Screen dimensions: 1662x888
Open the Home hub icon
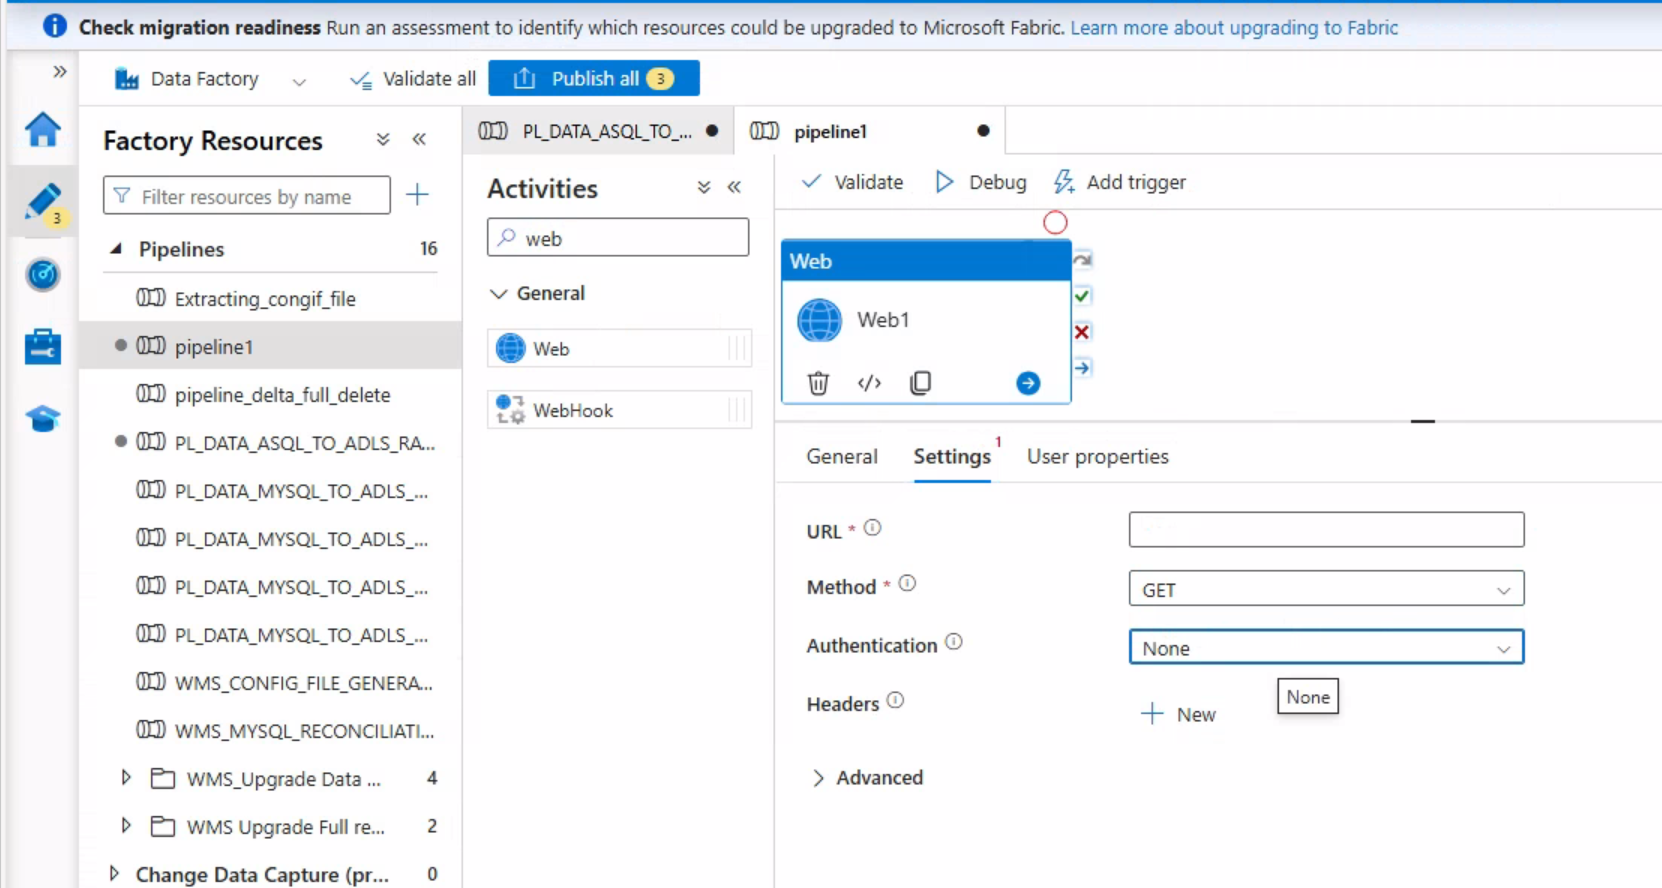tap(43, 130)
